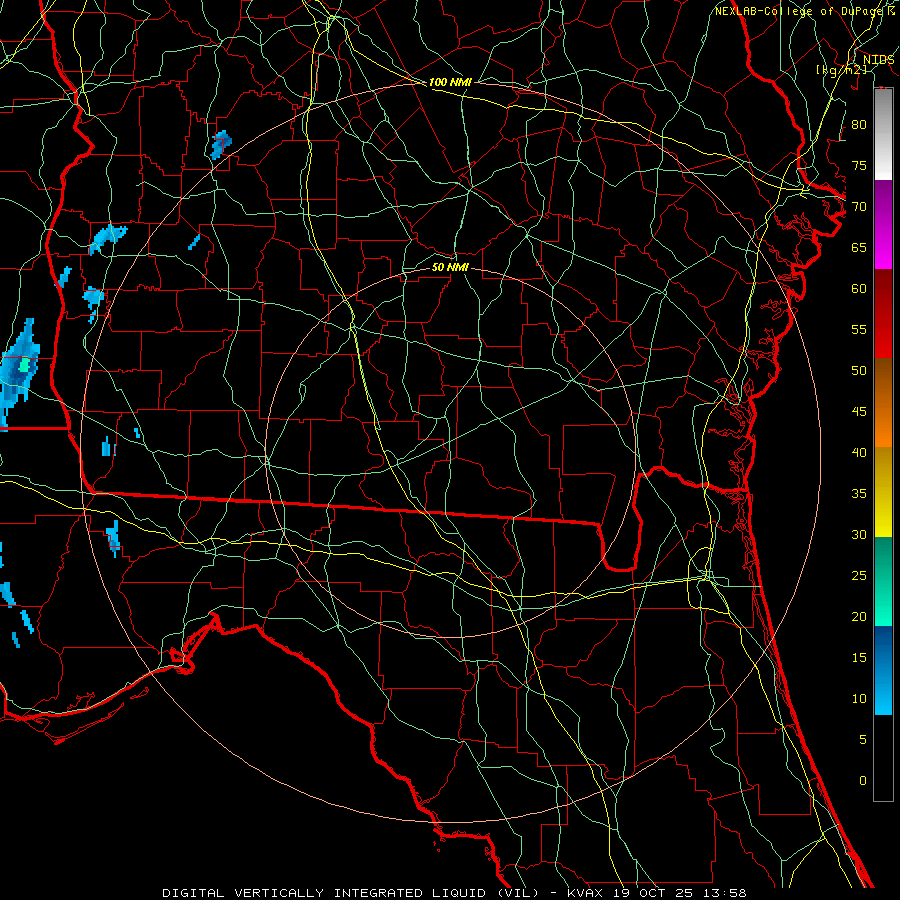Click the 75 value on the VIL scale

(x=859, y=165)
